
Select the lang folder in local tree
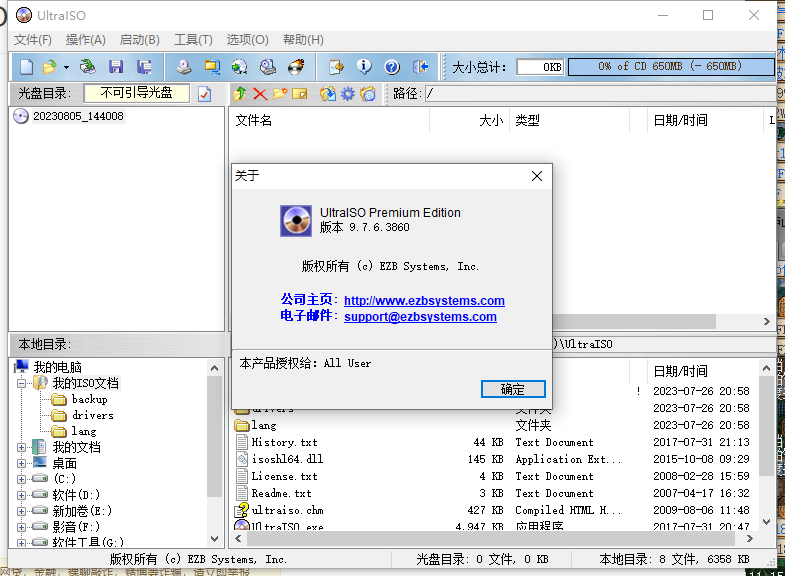[x=84, y=431]
